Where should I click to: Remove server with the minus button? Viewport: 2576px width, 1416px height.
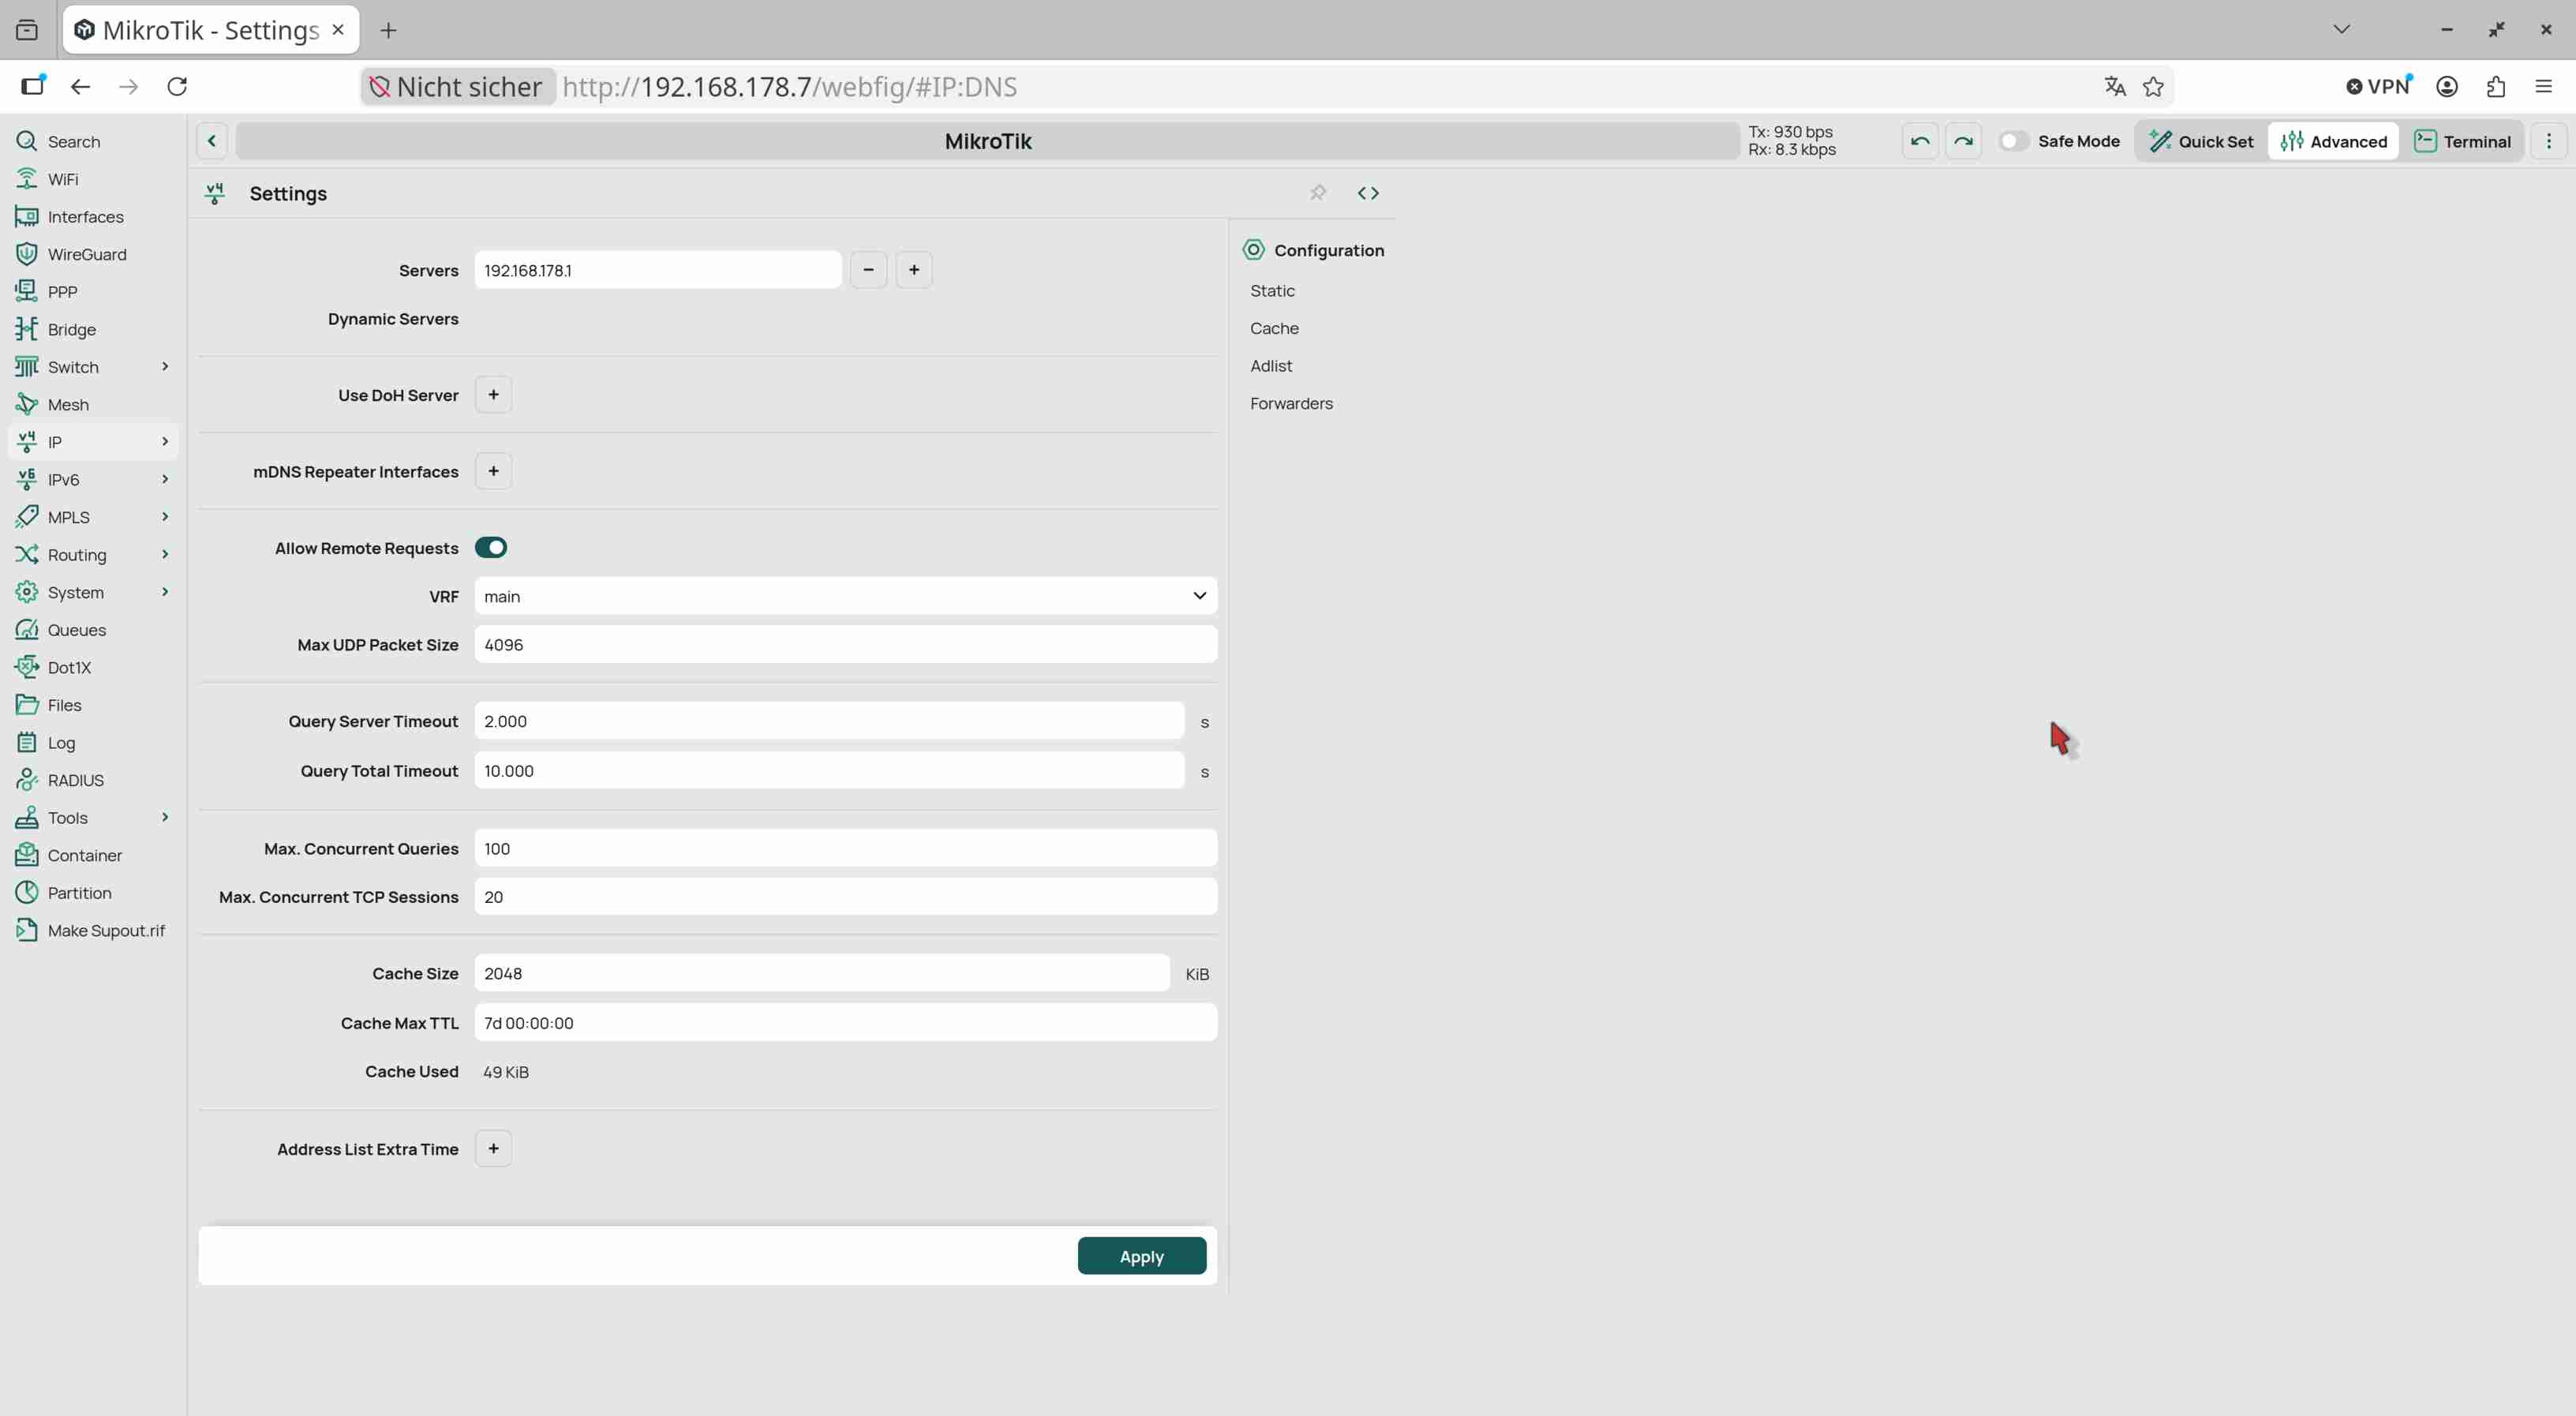(x=868, y=270)
